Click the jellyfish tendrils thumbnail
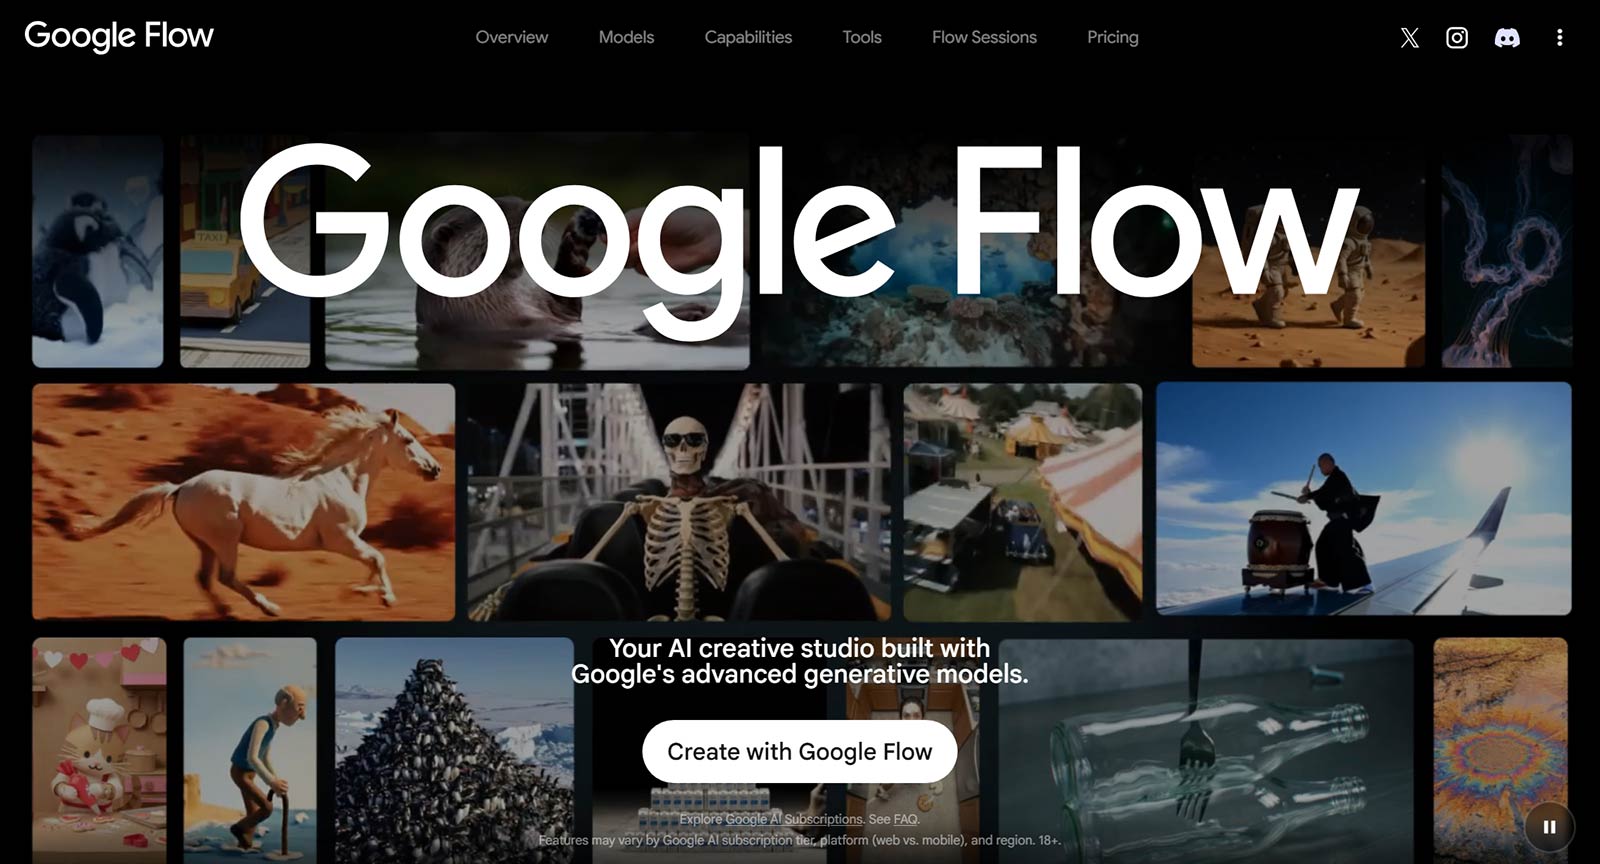 coord(1507,252)
